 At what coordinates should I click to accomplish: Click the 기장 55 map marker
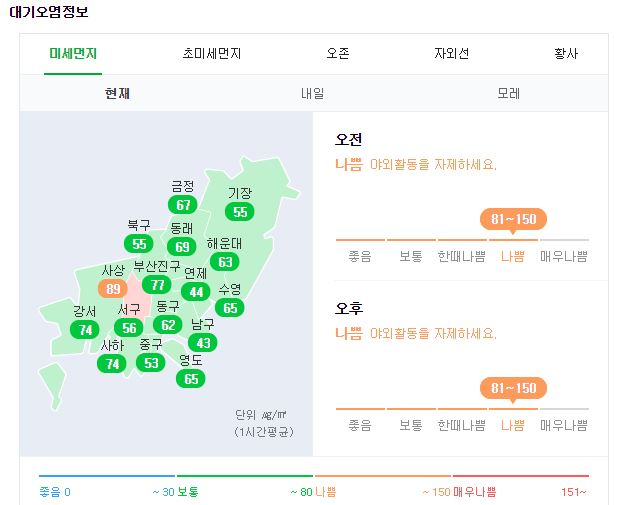click(240, 212)
